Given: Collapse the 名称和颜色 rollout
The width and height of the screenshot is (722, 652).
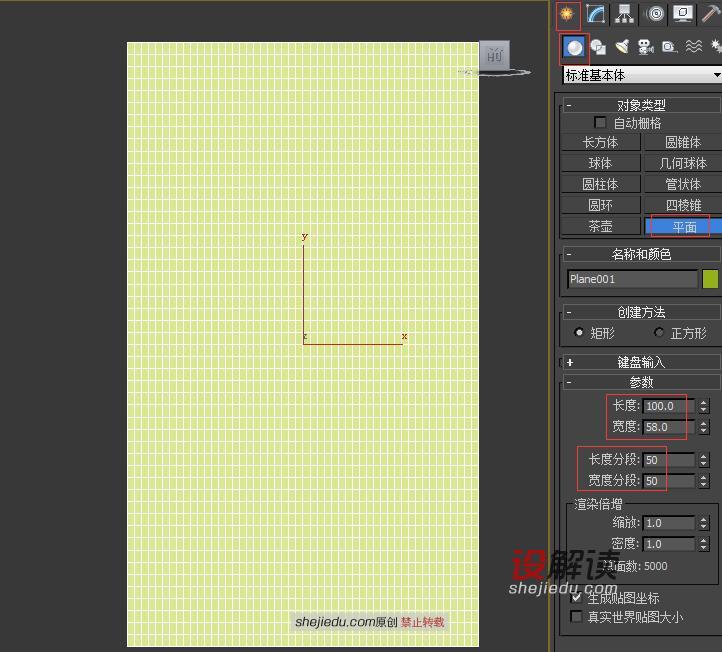Looking at the screenshot, I should point(641,254).
